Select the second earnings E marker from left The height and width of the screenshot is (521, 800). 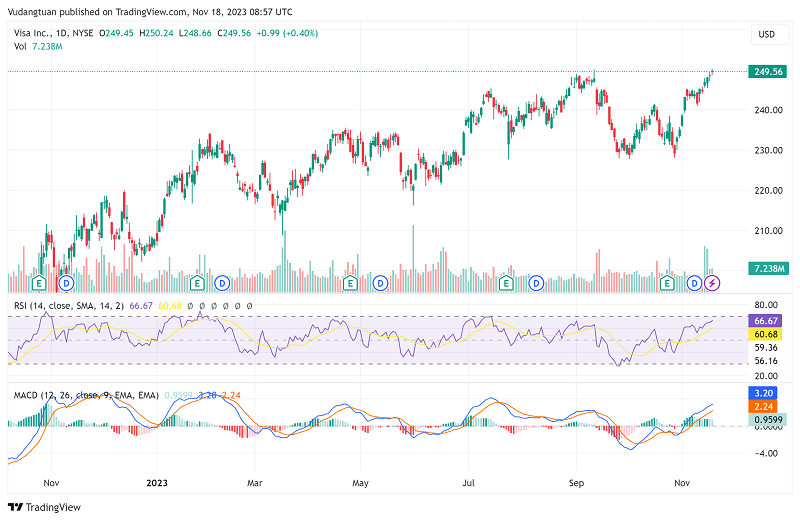click(x=198, y=283)
